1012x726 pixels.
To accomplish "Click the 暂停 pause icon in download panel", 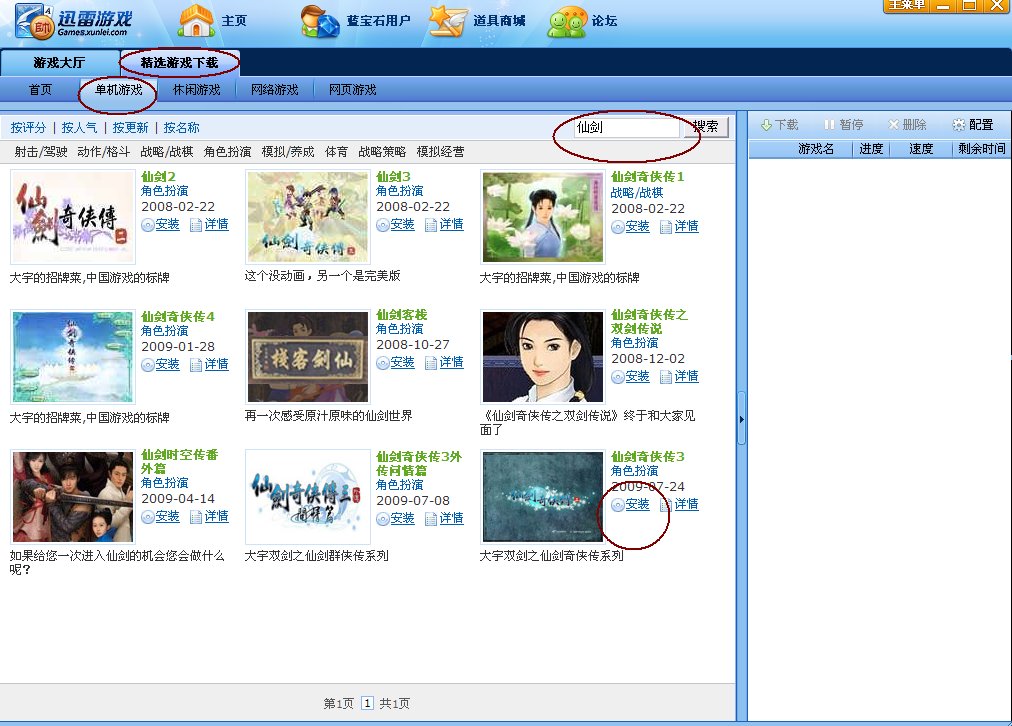I will point(843,124).
